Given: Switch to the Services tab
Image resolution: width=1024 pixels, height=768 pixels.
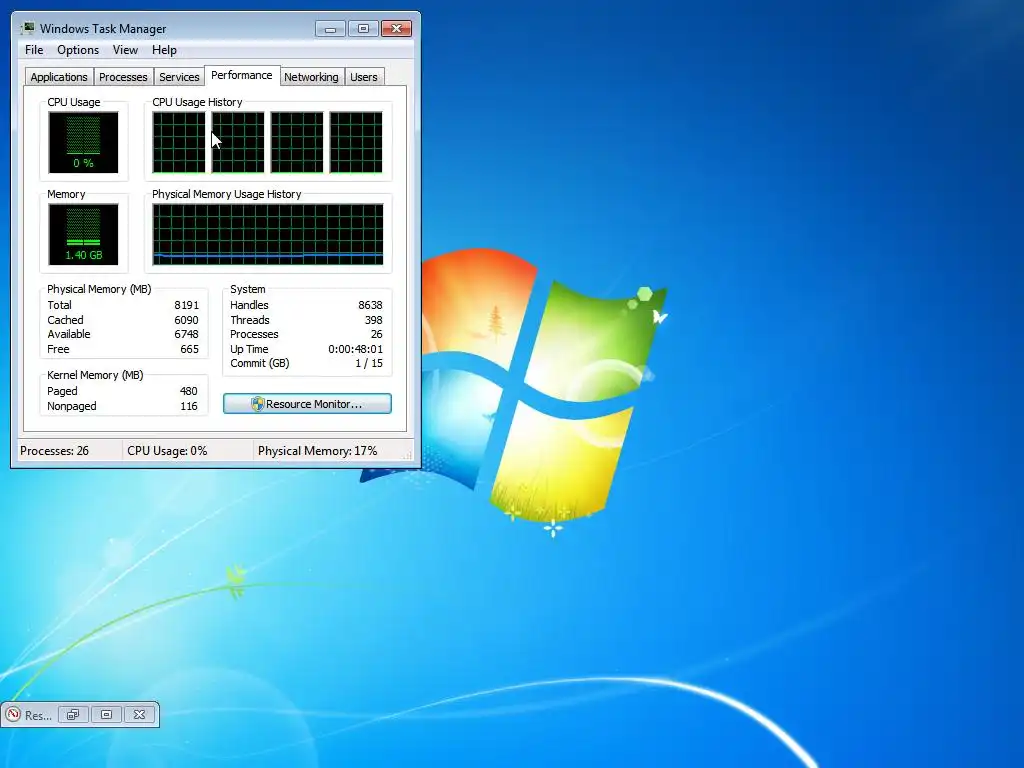Looking at the screenshot, I should [x=179, y=77].
